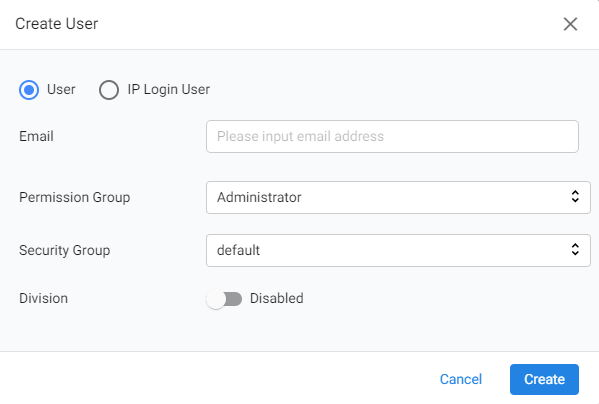
Task: Enable the Division toggle switch
Action: point(224,299)
